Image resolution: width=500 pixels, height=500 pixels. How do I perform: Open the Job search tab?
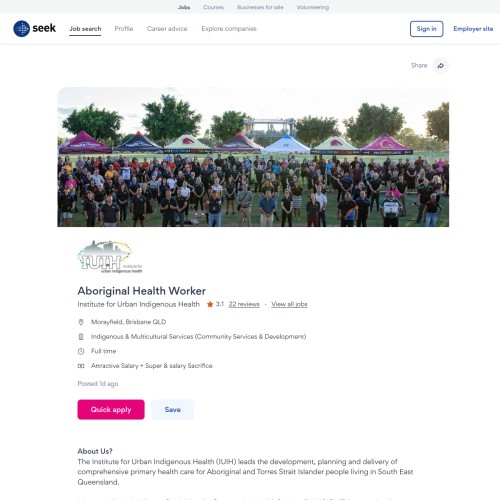coord(85,29)
